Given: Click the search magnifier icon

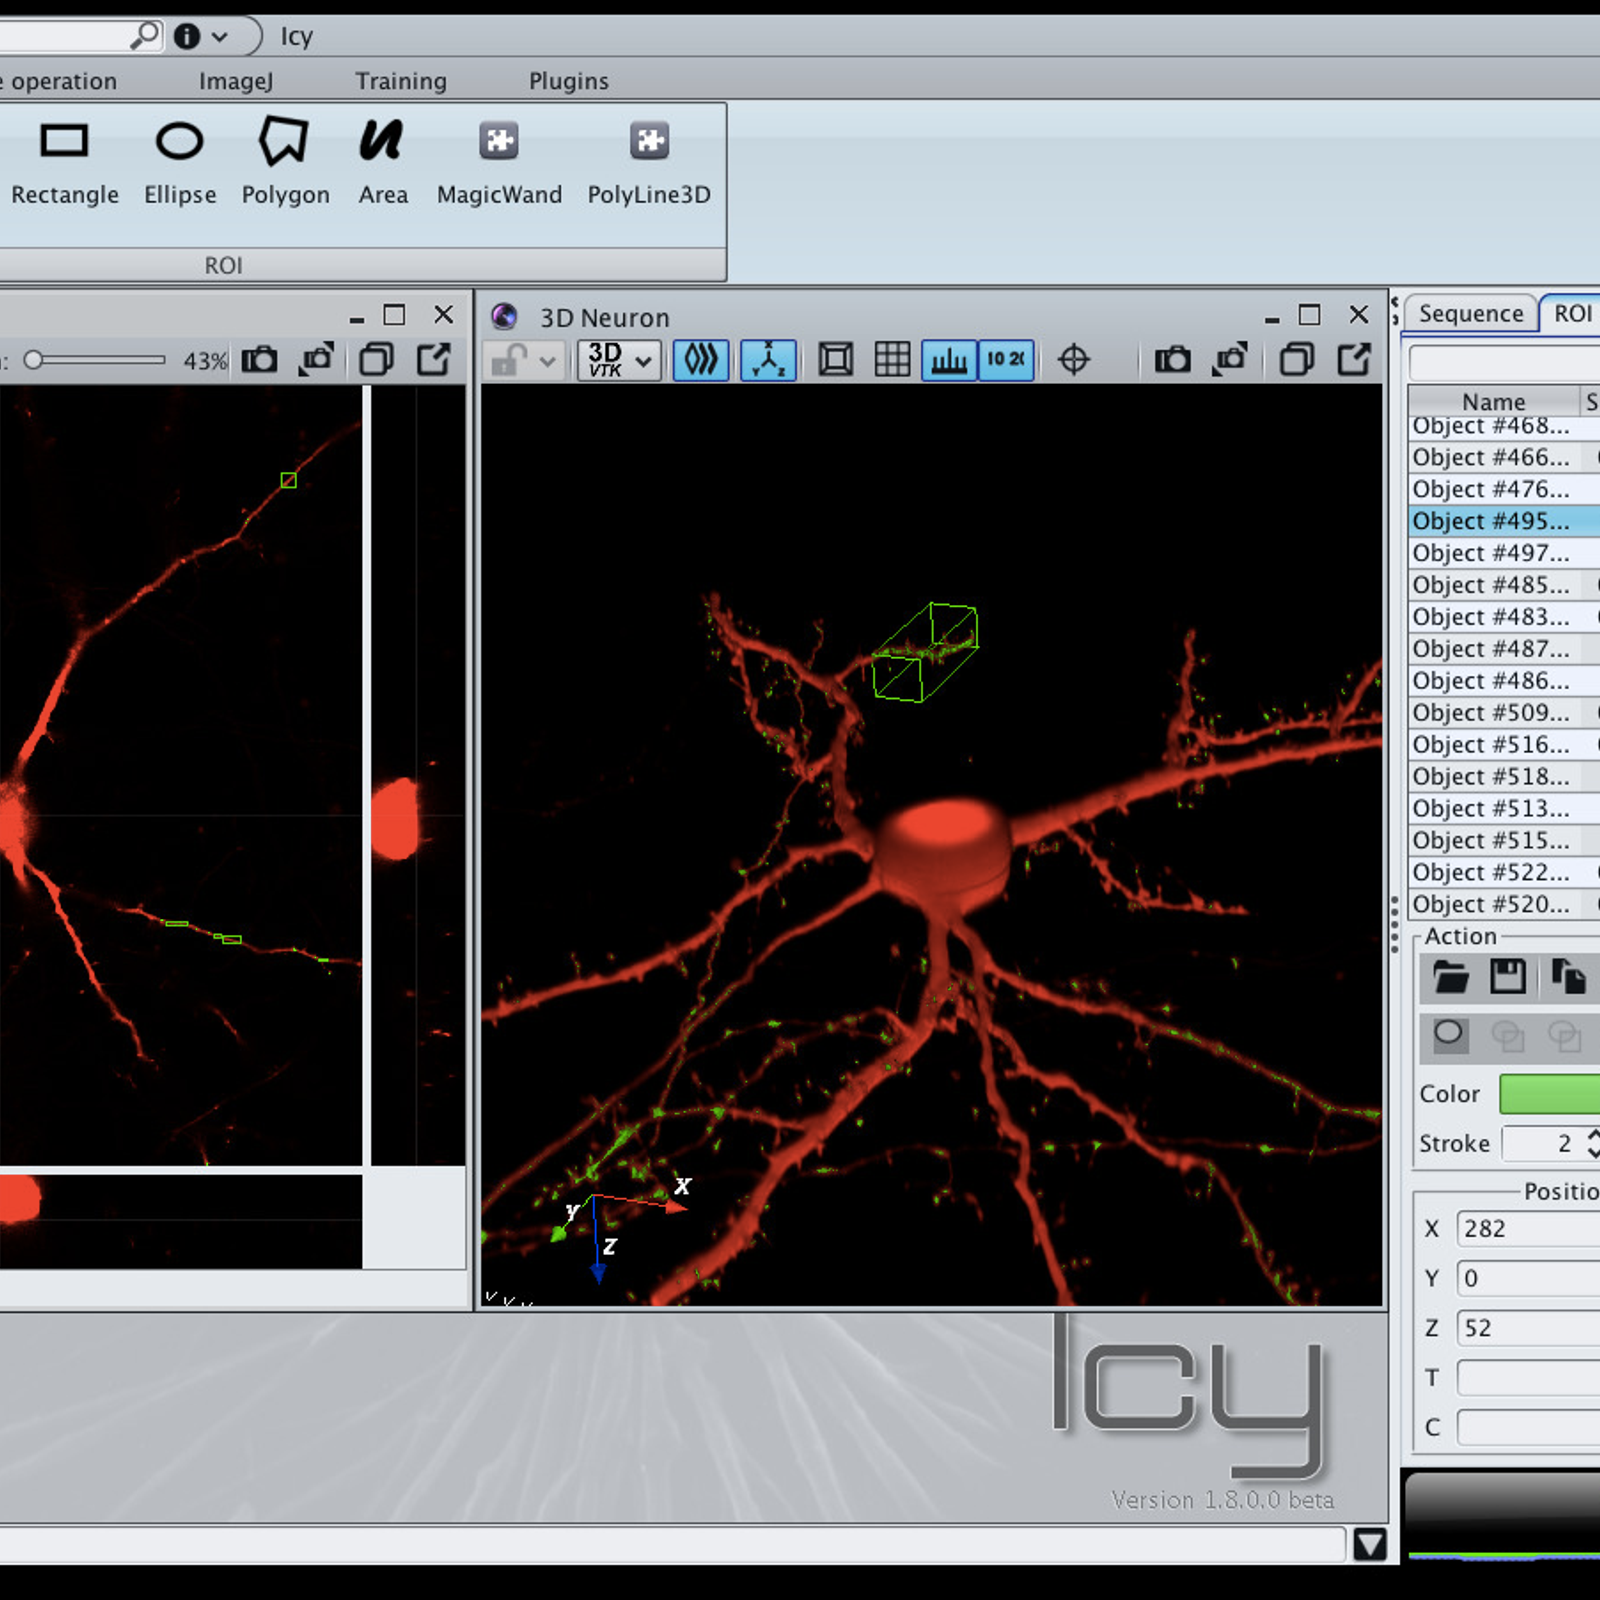Looking at the screenshot, I should pos(145,36).
